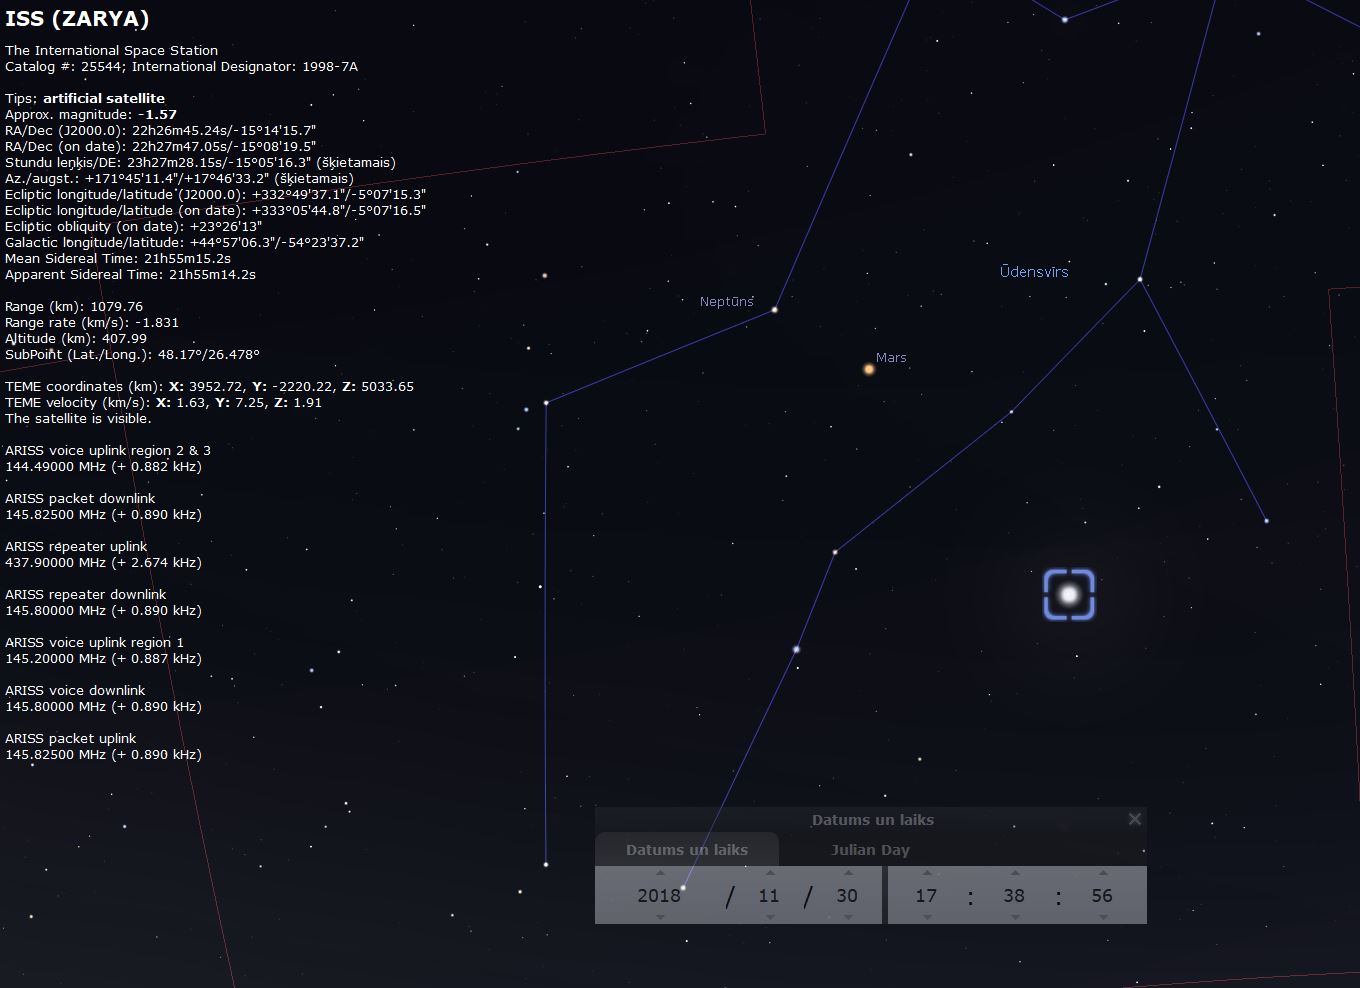This screenshot has width=1360, height=988.
Task: Click the Approx. magnitude -1.57 line
Action: [91, 115]
